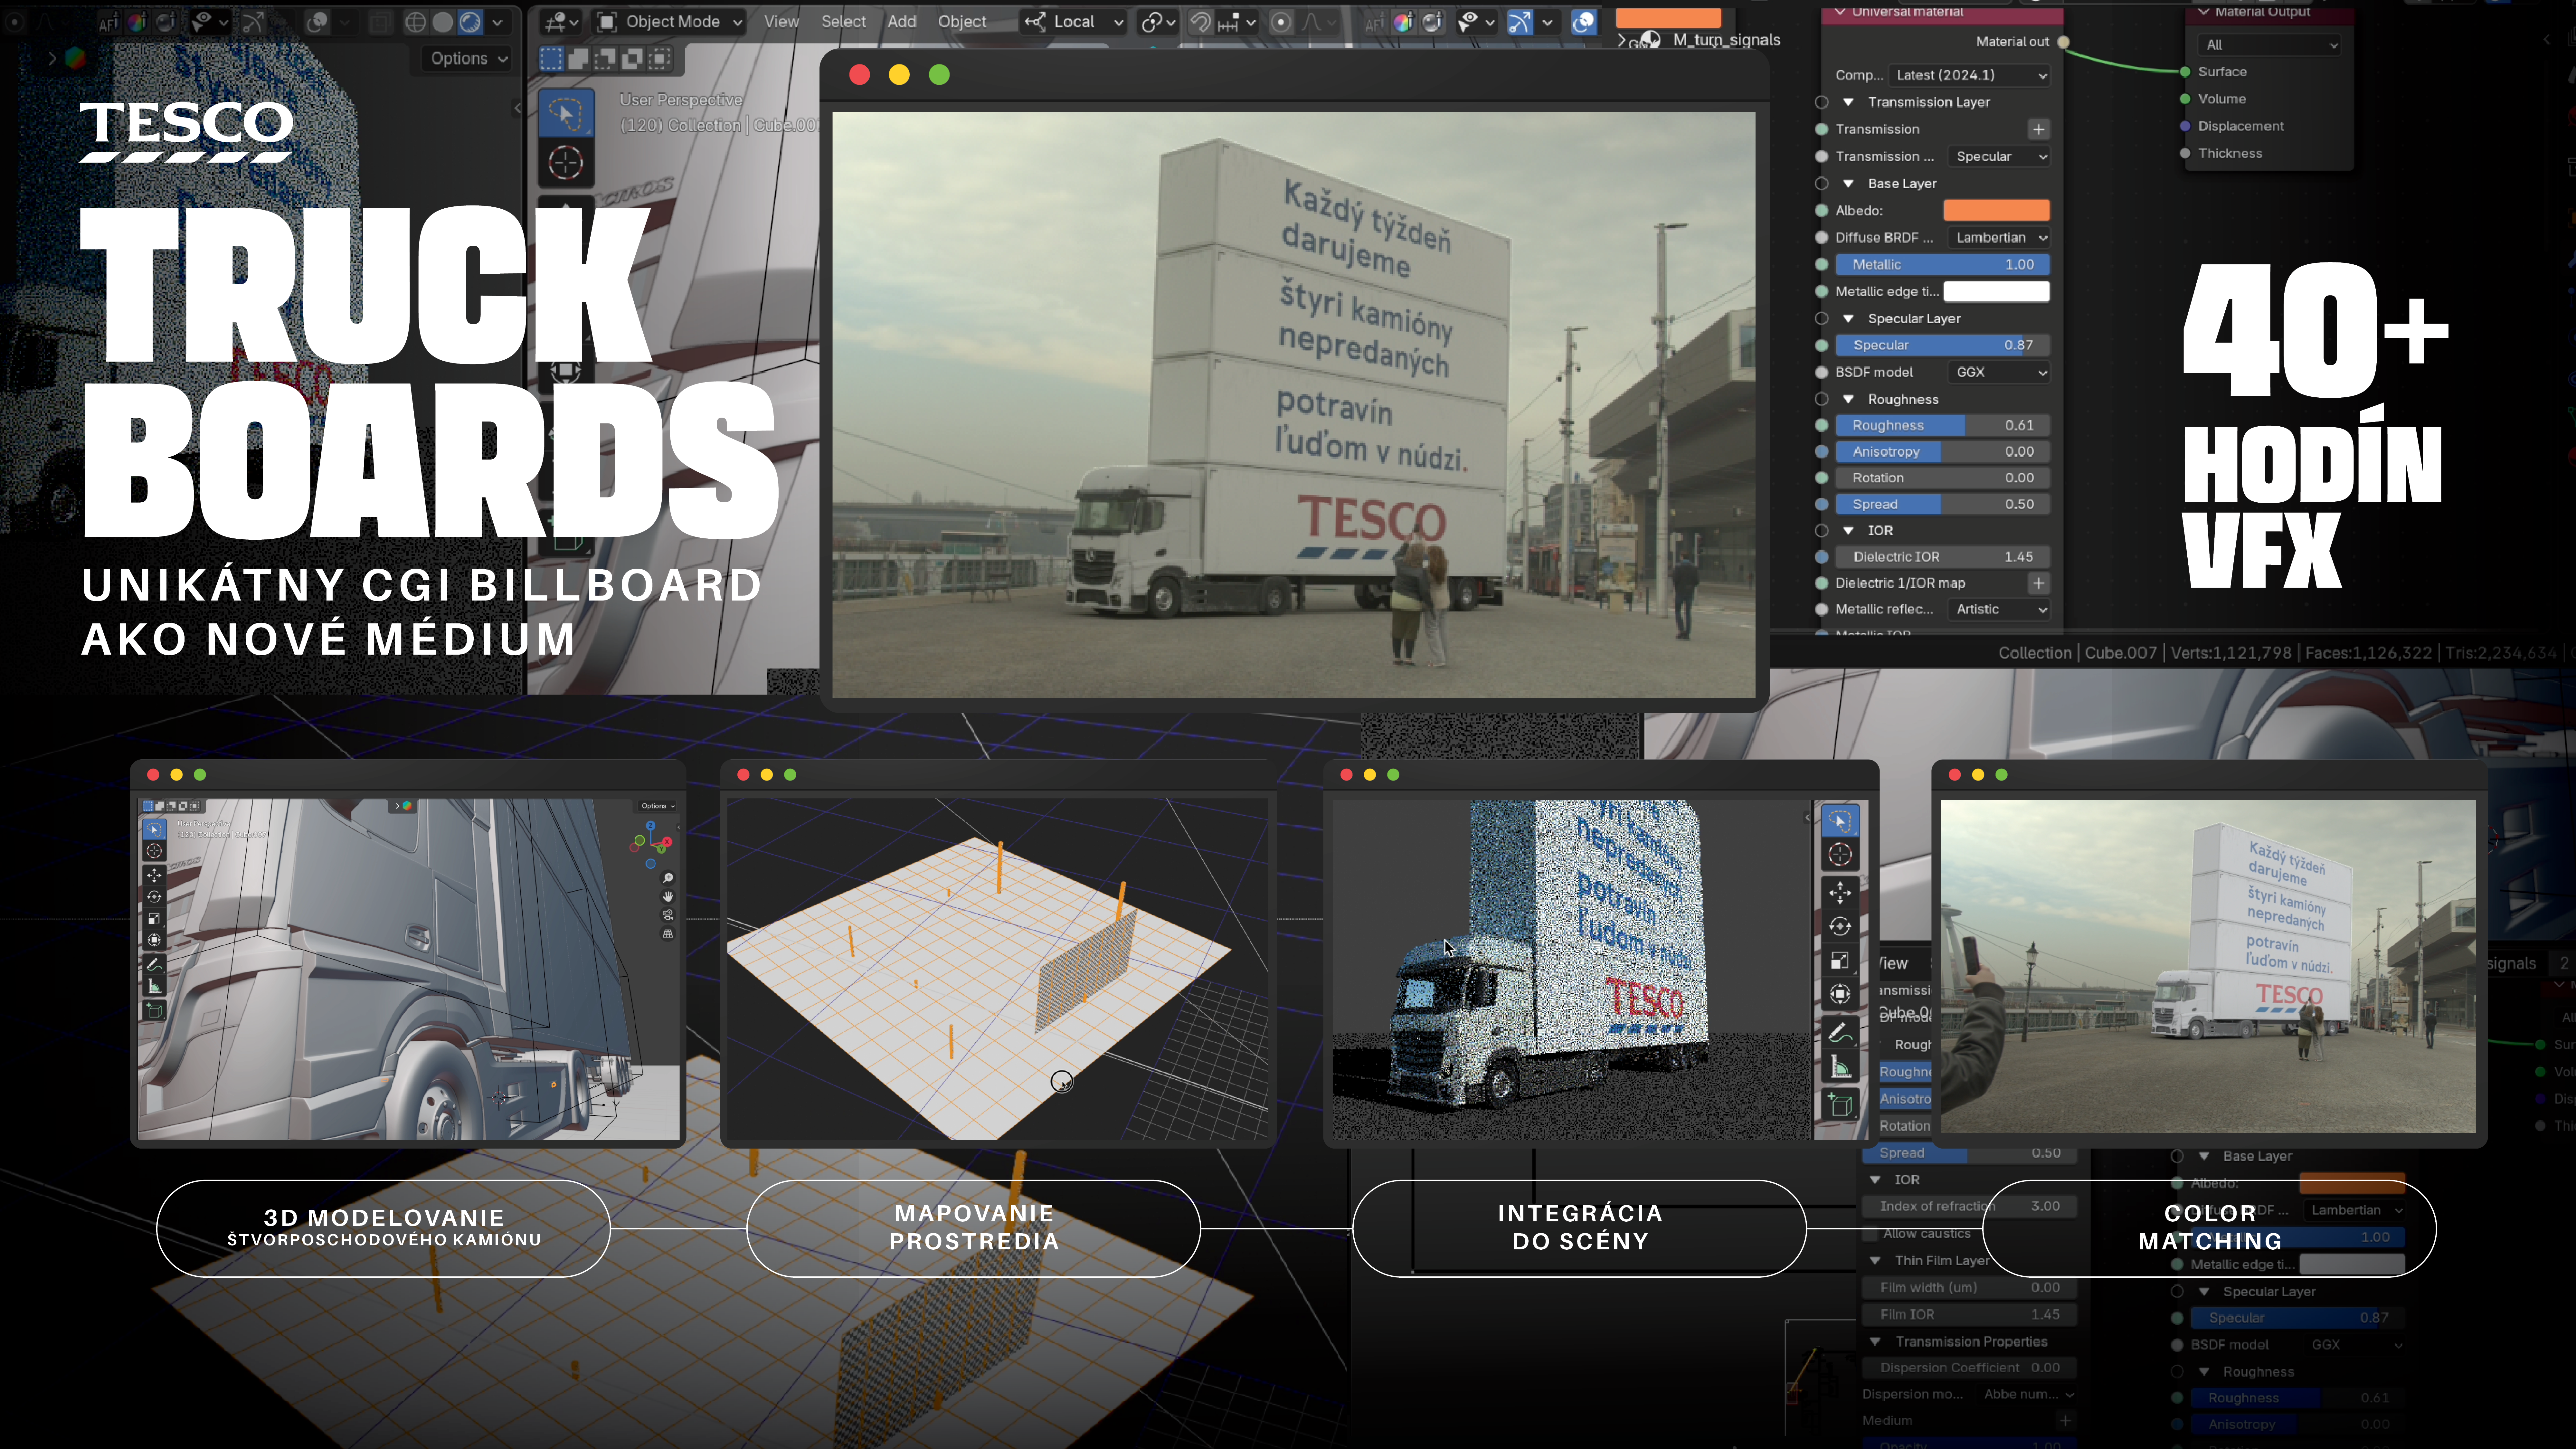Toggle the viewport gizmo display button
This screenshot has width=2576, height=1449.
1520,22
